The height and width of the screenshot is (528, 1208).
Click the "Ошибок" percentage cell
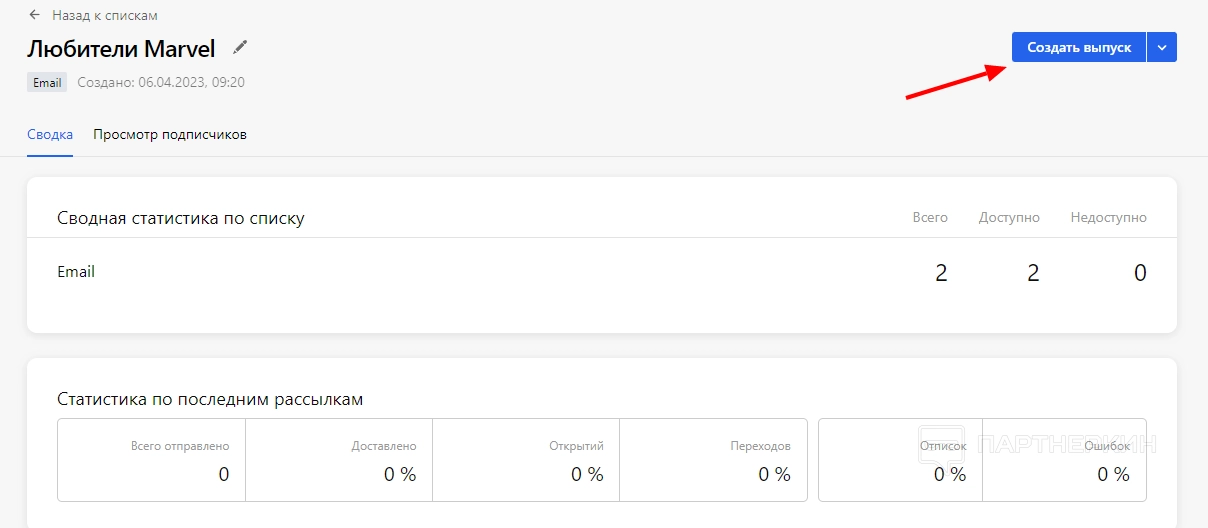click(1065, 460)
